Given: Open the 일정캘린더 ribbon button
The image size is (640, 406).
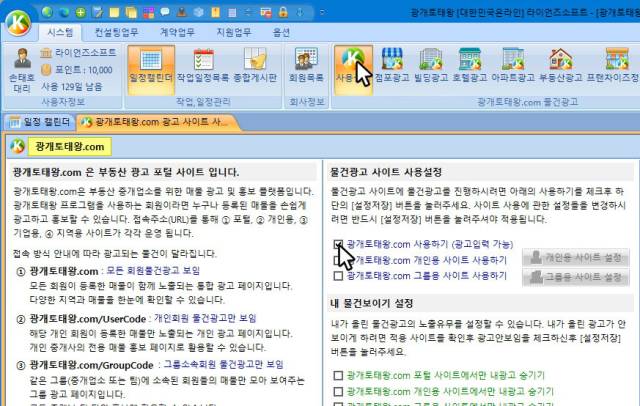Looking at the screenshot, I should [x=151, y=70].
